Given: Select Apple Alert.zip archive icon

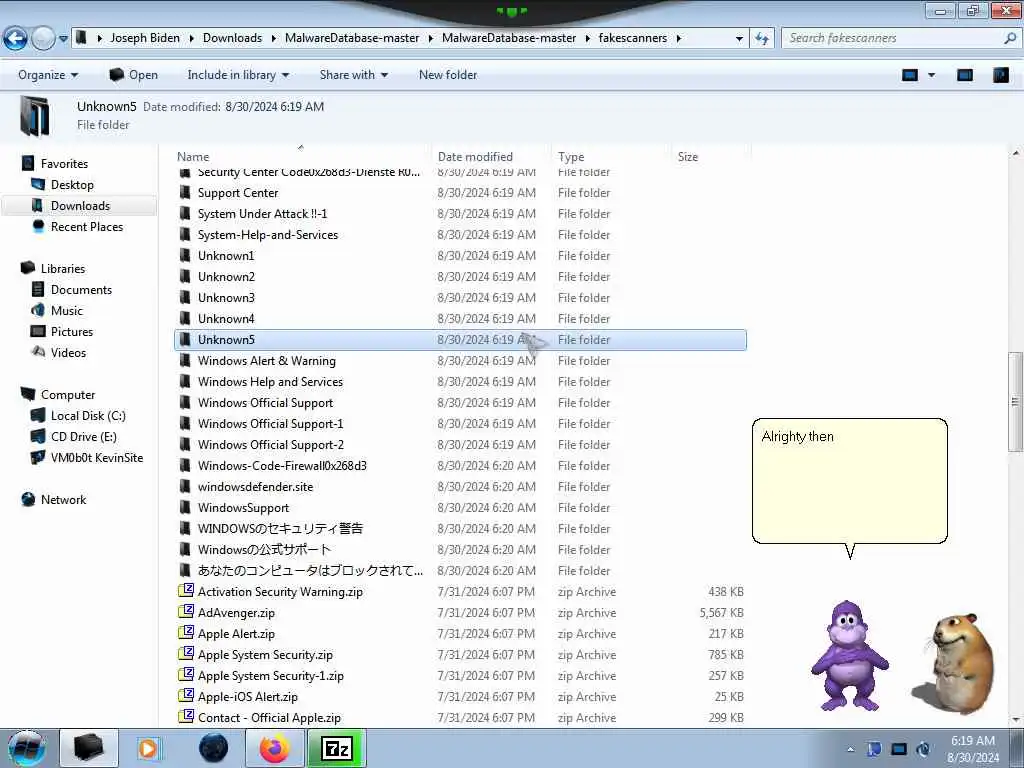Looking at the screenshot, I should coord(186,633).
